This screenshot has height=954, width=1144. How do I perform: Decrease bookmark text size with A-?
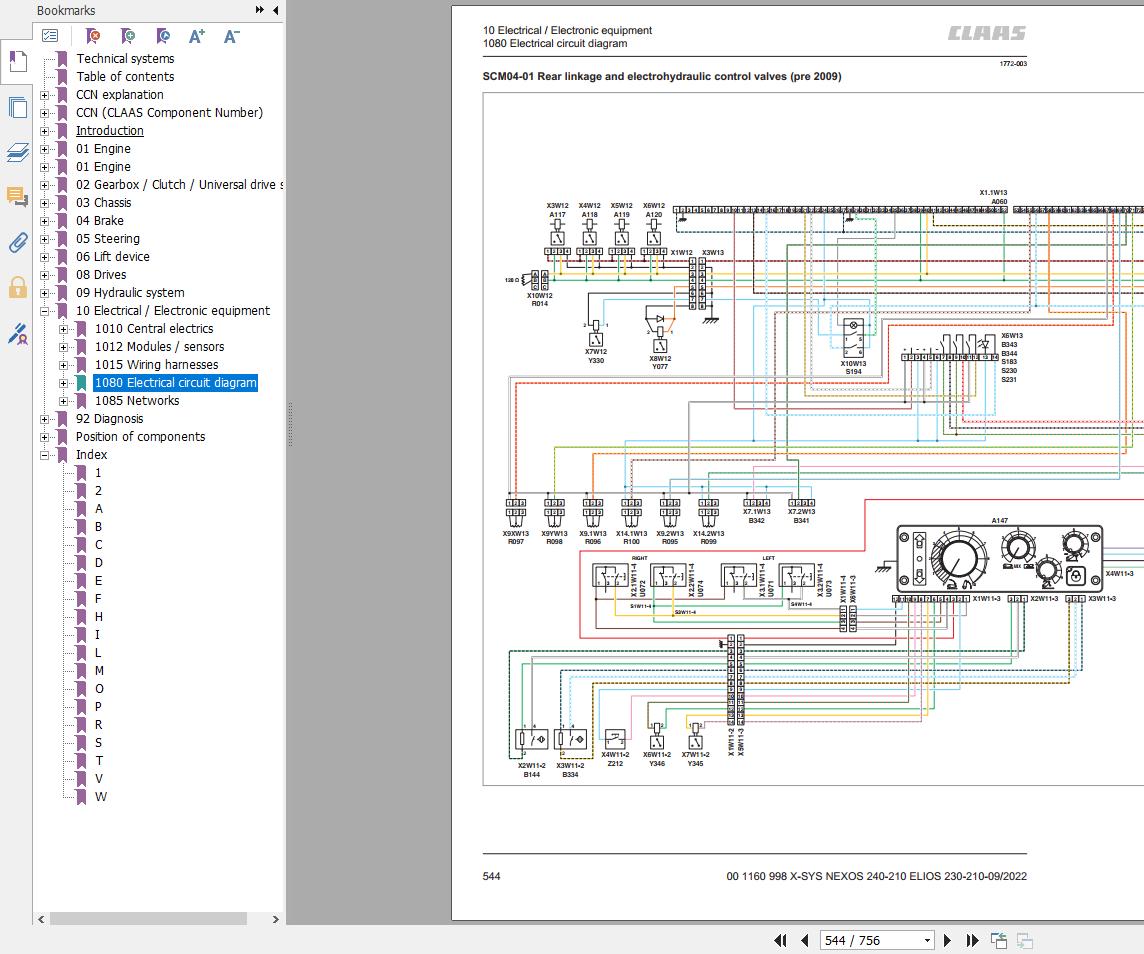(231, 36)
